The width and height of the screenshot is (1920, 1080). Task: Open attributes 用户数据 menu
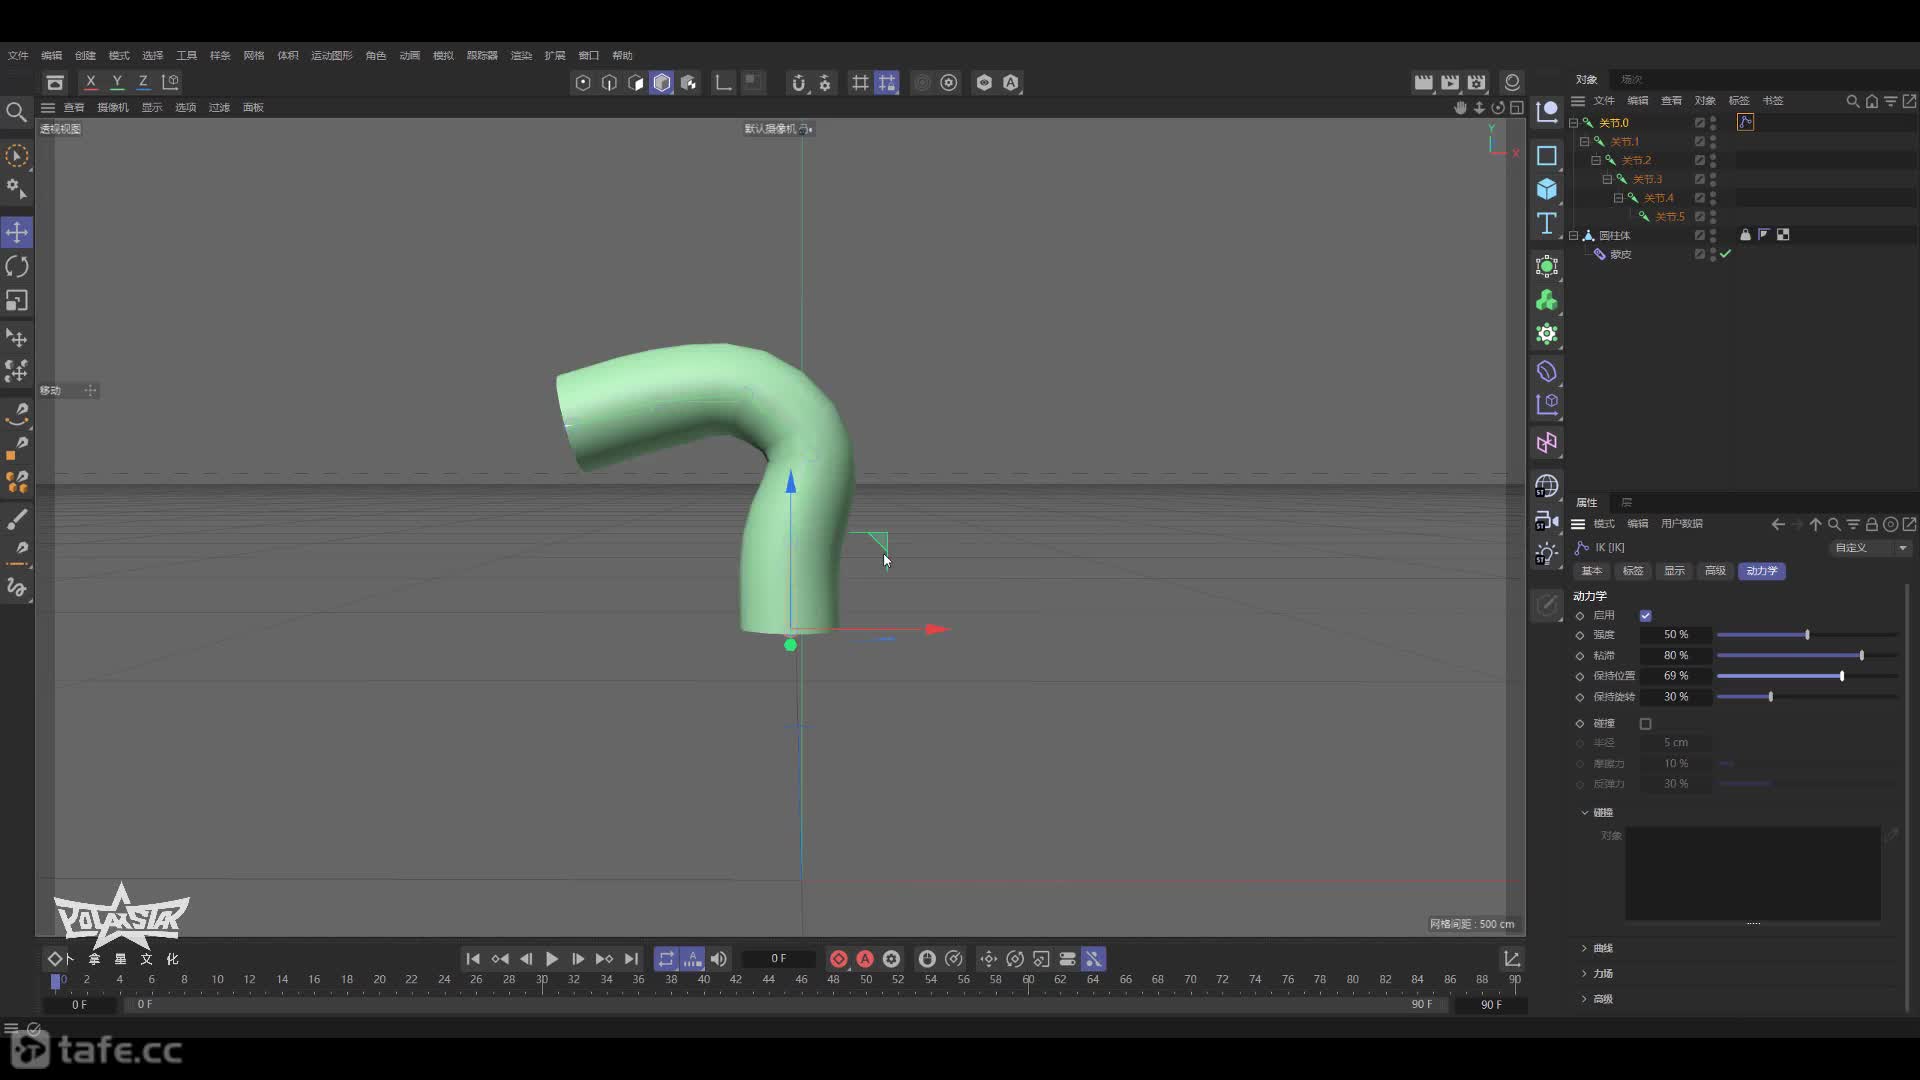pyautogui.click(x=1681, y=524)
